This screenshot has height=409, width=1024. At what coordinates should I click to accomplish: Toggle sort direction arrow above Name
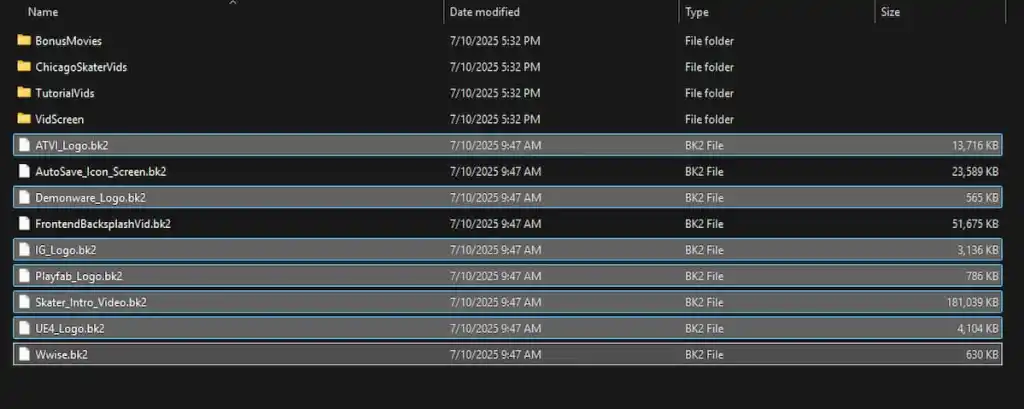pyautogui.click(x=232, y=3)
